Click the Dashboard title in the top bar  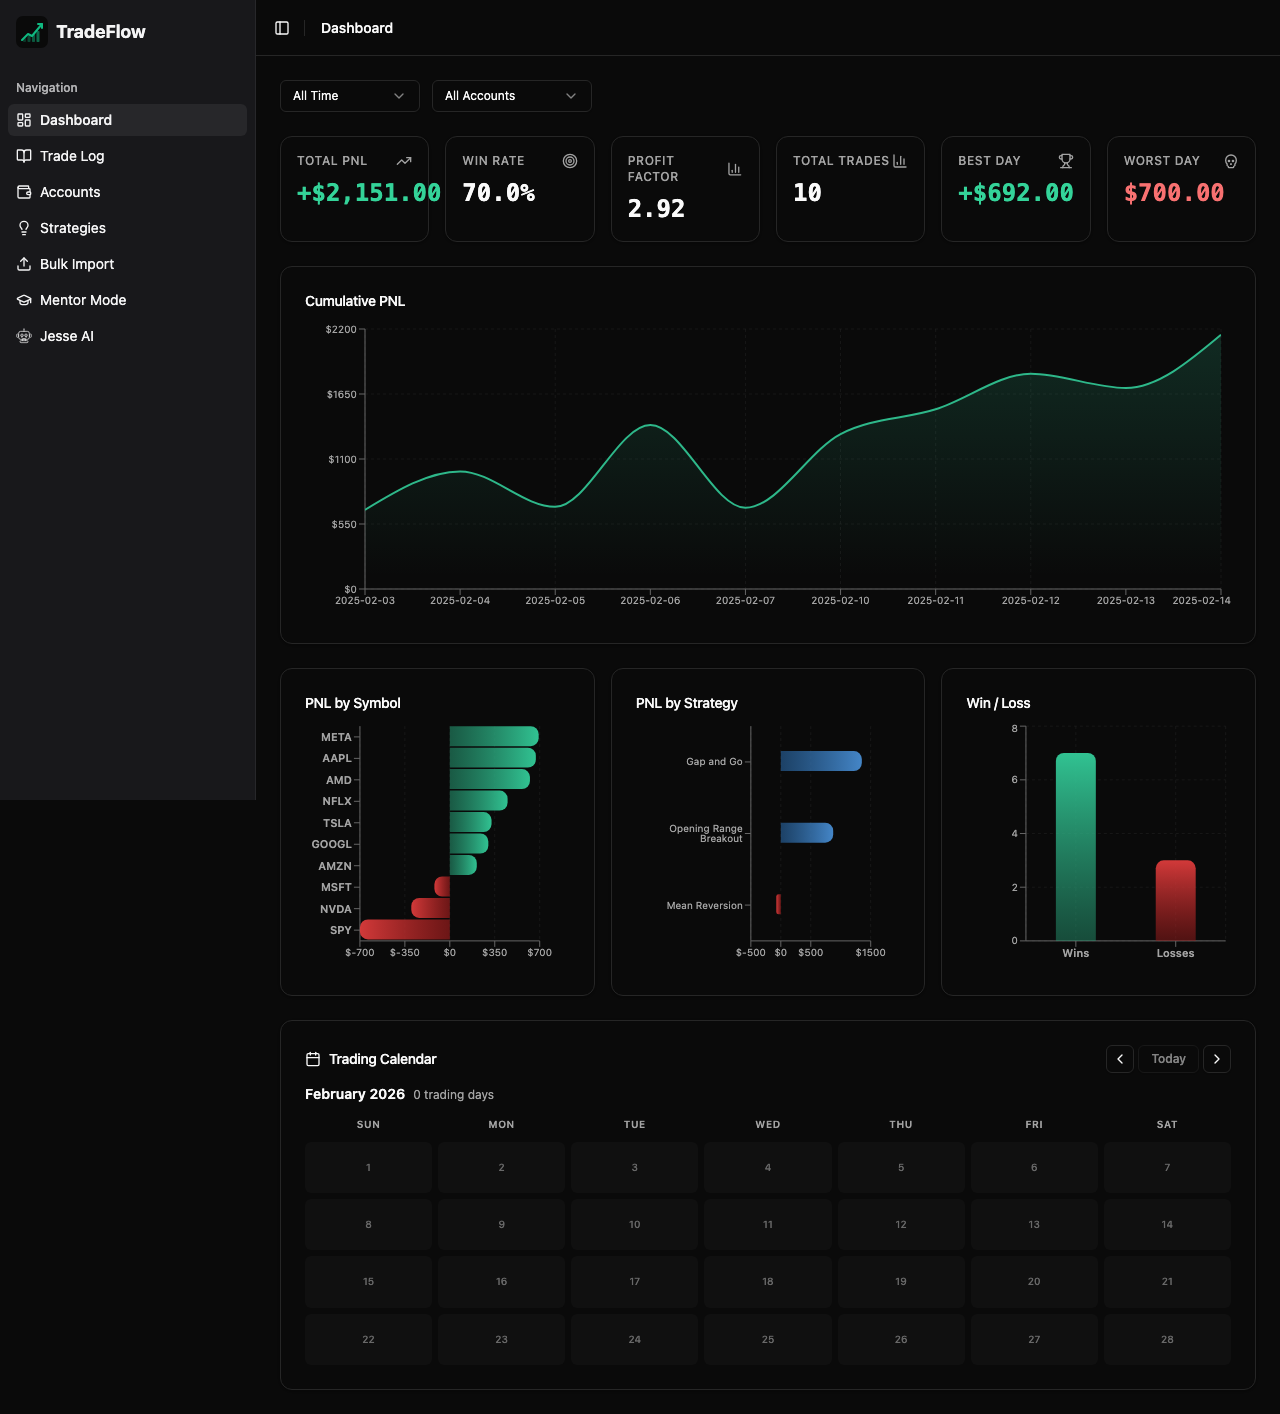357,28
